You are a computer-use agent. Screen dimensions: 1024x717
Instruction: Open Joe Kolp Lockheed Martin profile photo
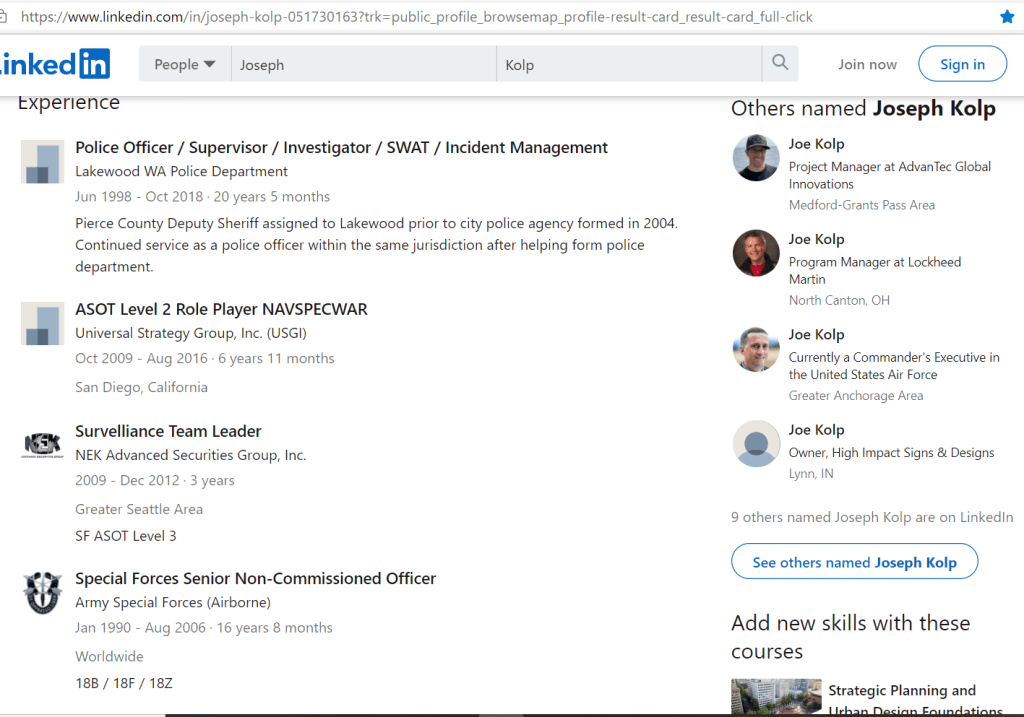756,254
